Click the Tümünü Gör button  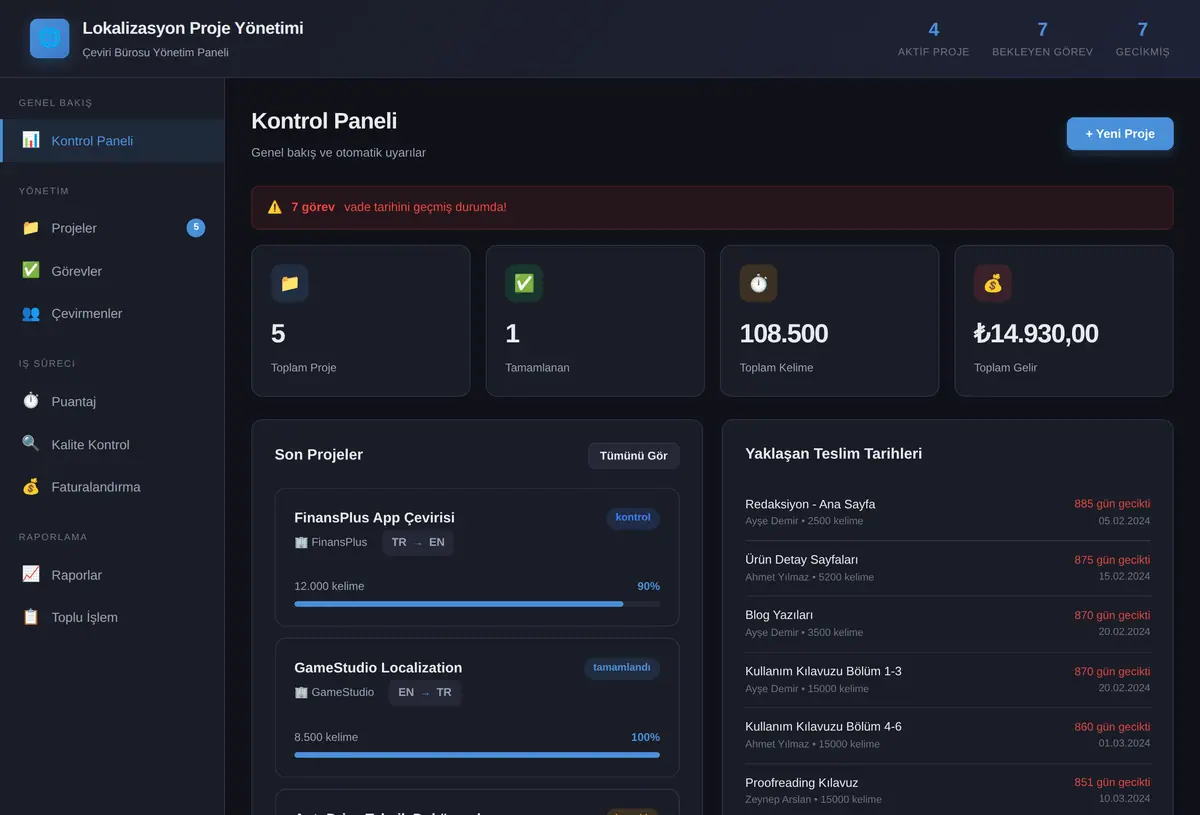(634, 456)
